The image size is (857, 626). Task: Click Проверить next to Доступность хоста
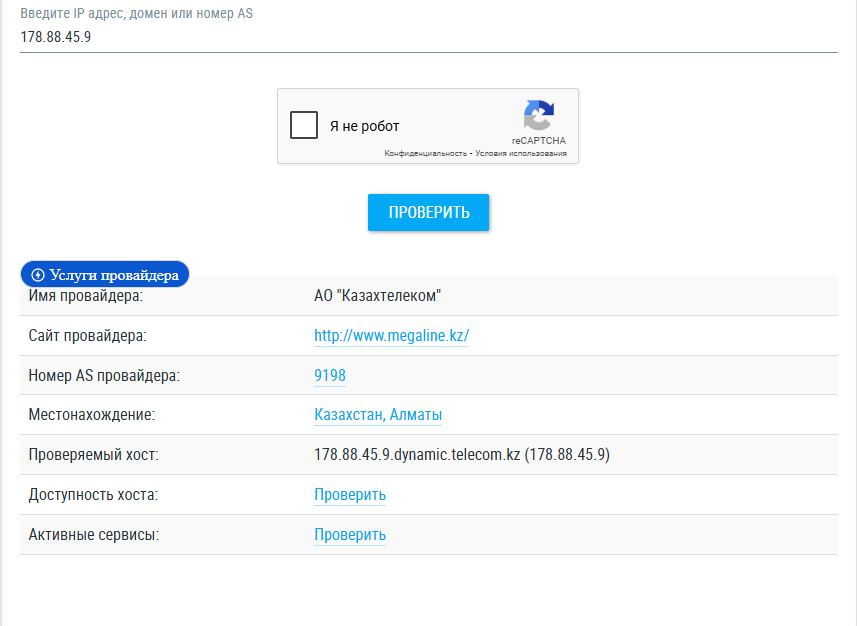[350, 495]
